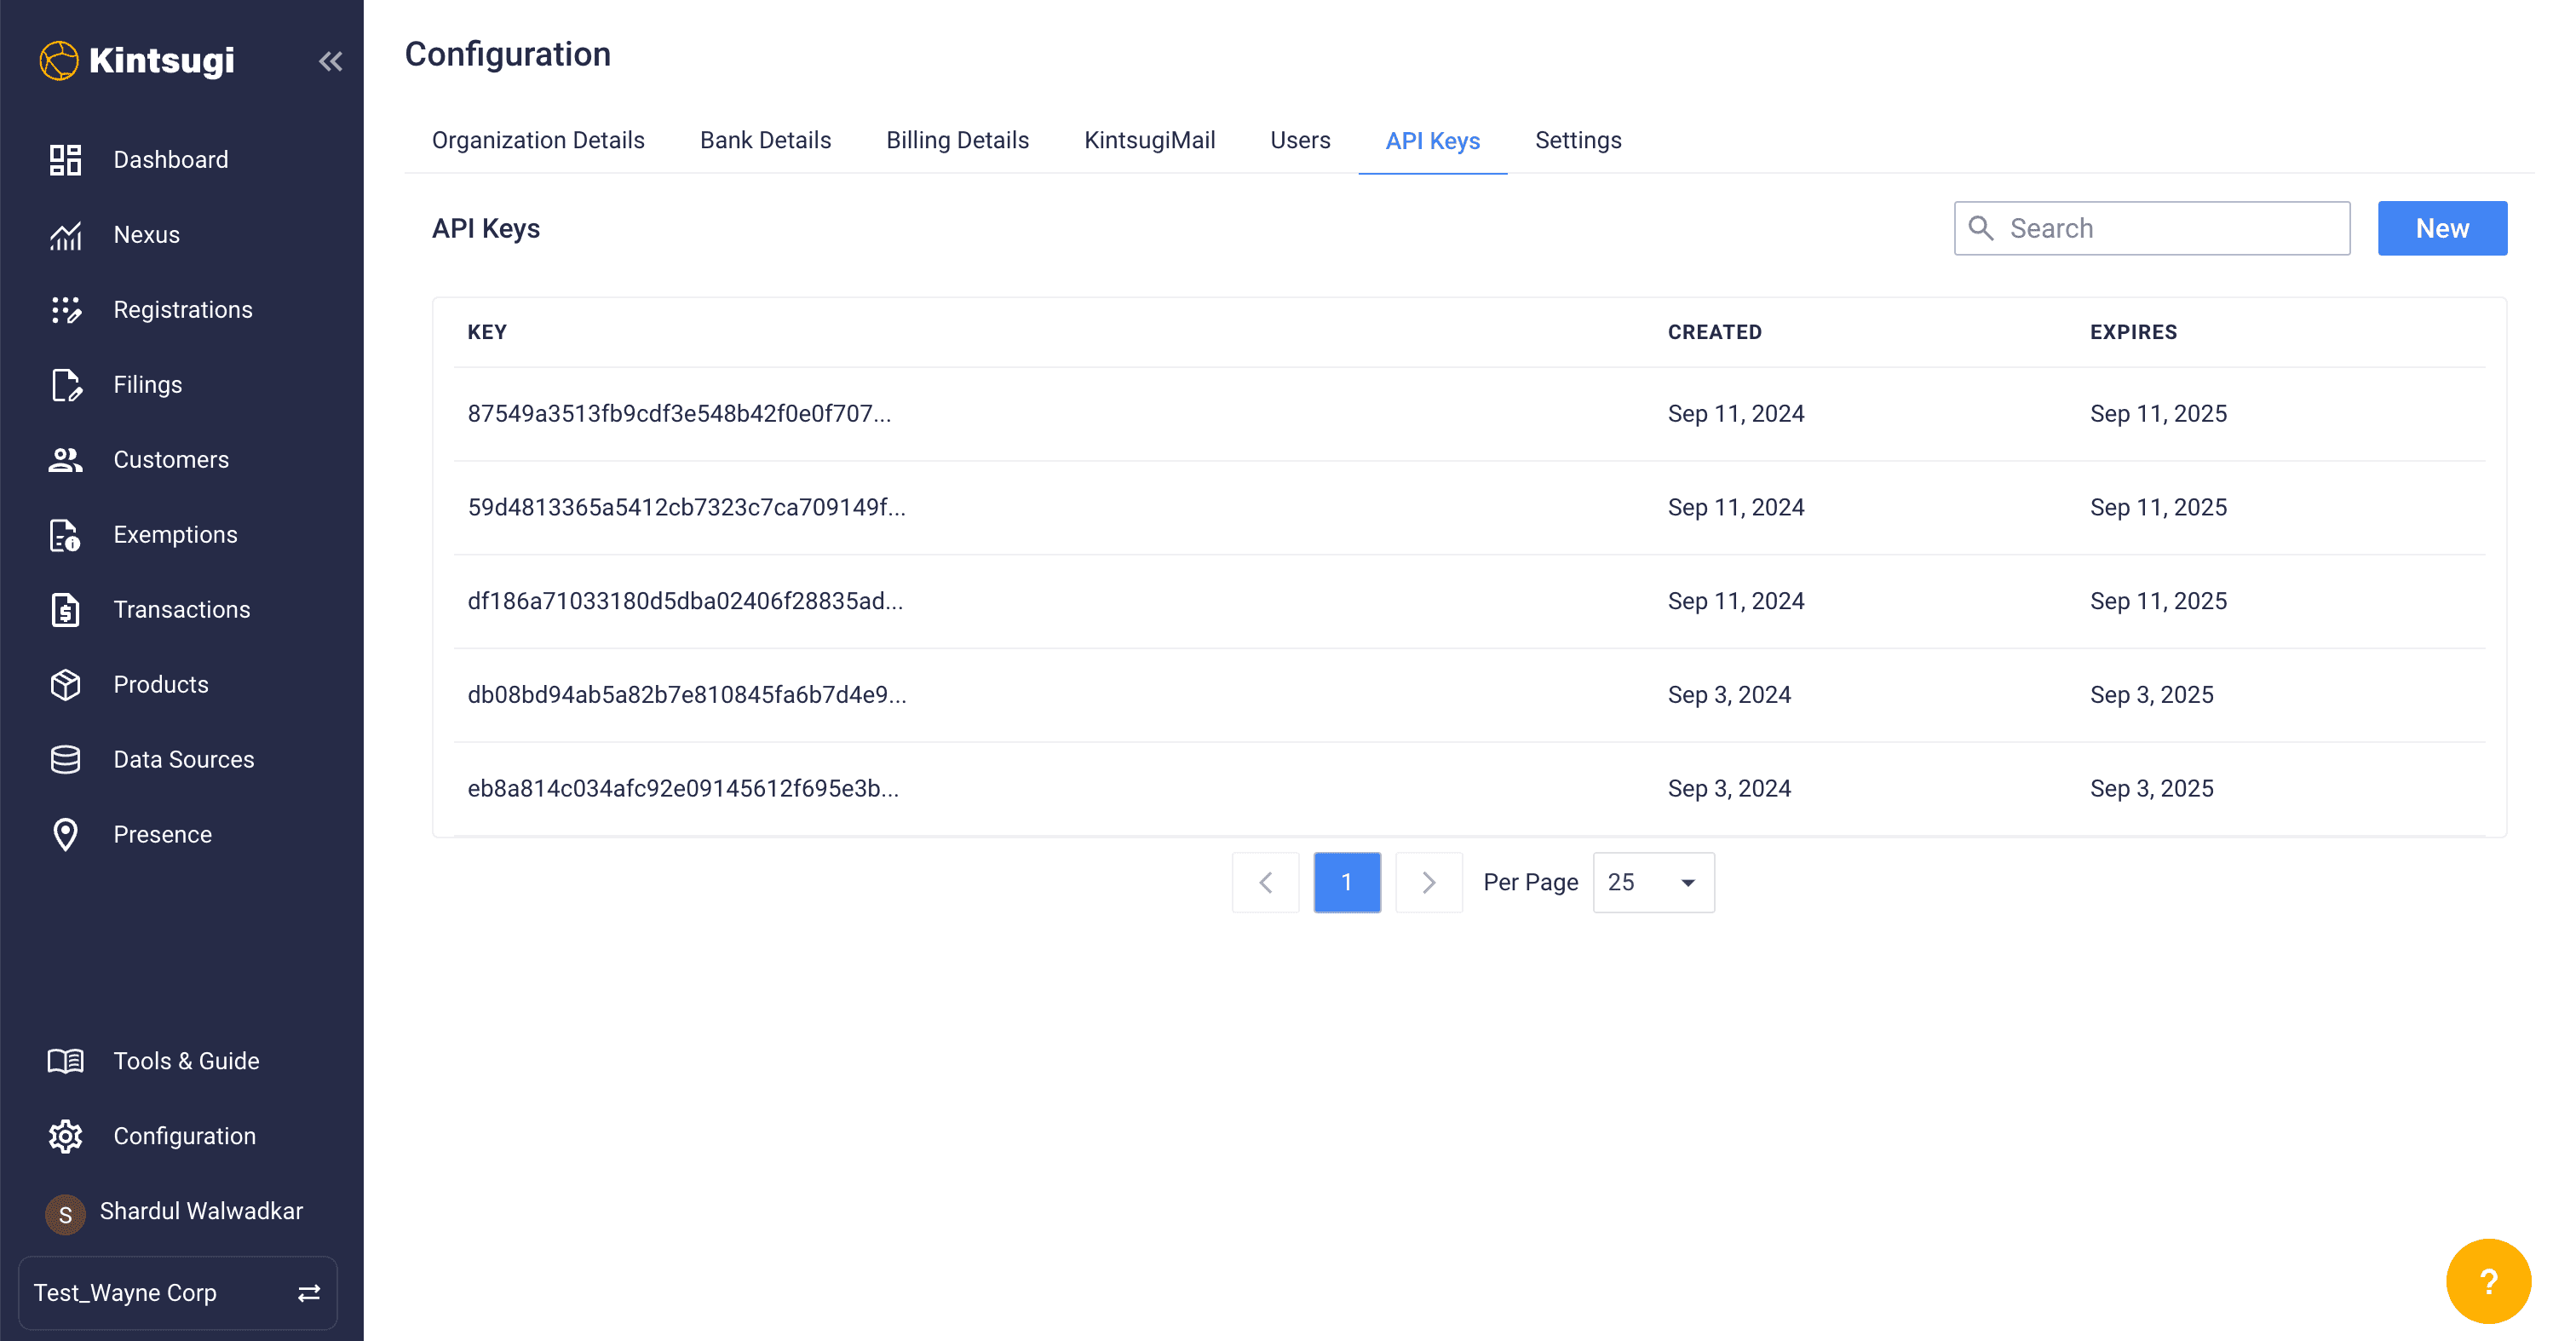Image resolution: width=2576 pixels, height=1341 pixels.
Task: Click the Registrations icon
Action: click(x=65, y=310)
